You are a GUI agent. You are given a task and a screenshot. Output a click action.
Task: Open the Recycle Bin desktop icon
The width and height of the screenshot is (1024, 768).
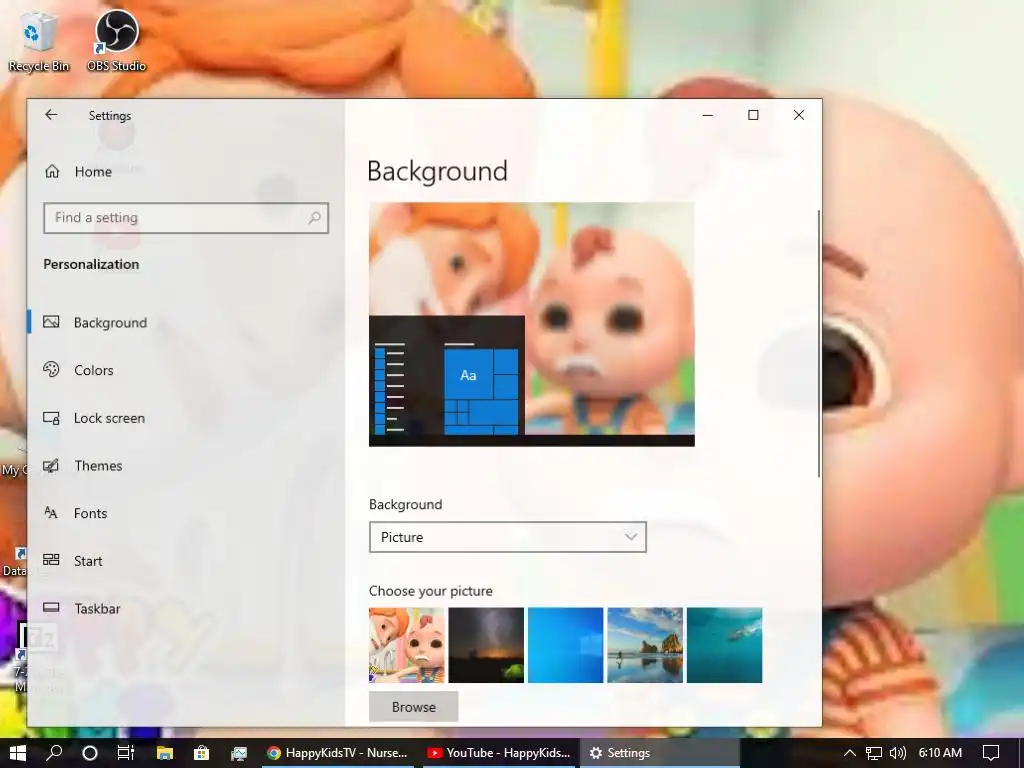pos(39,41)
